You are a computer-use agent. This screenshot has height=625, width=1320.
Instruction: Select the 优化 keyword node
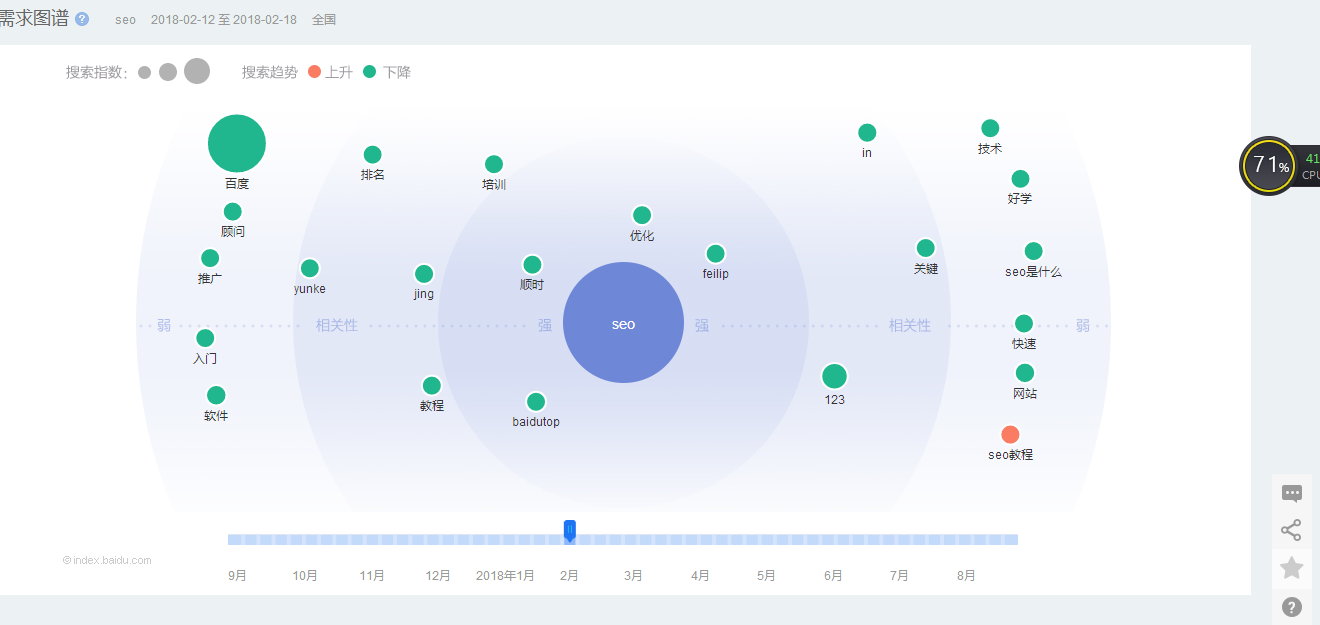[642, 215]
